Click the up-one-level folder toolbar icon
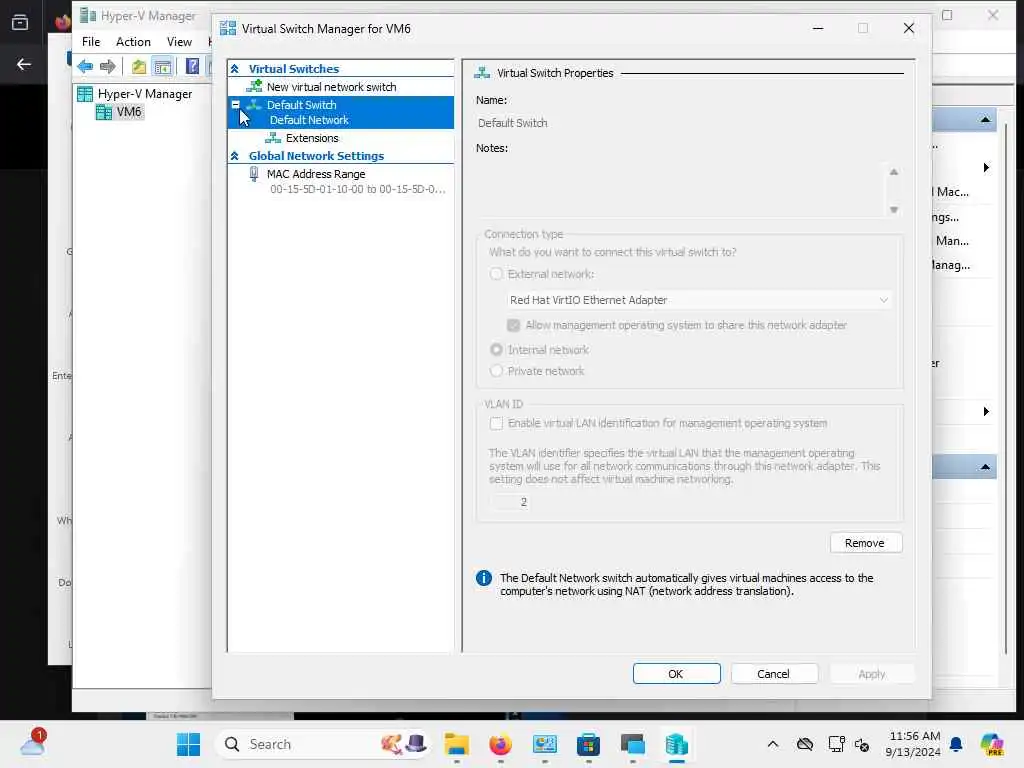This screenshot has height=768, width=1024. (x=138, y=66)
